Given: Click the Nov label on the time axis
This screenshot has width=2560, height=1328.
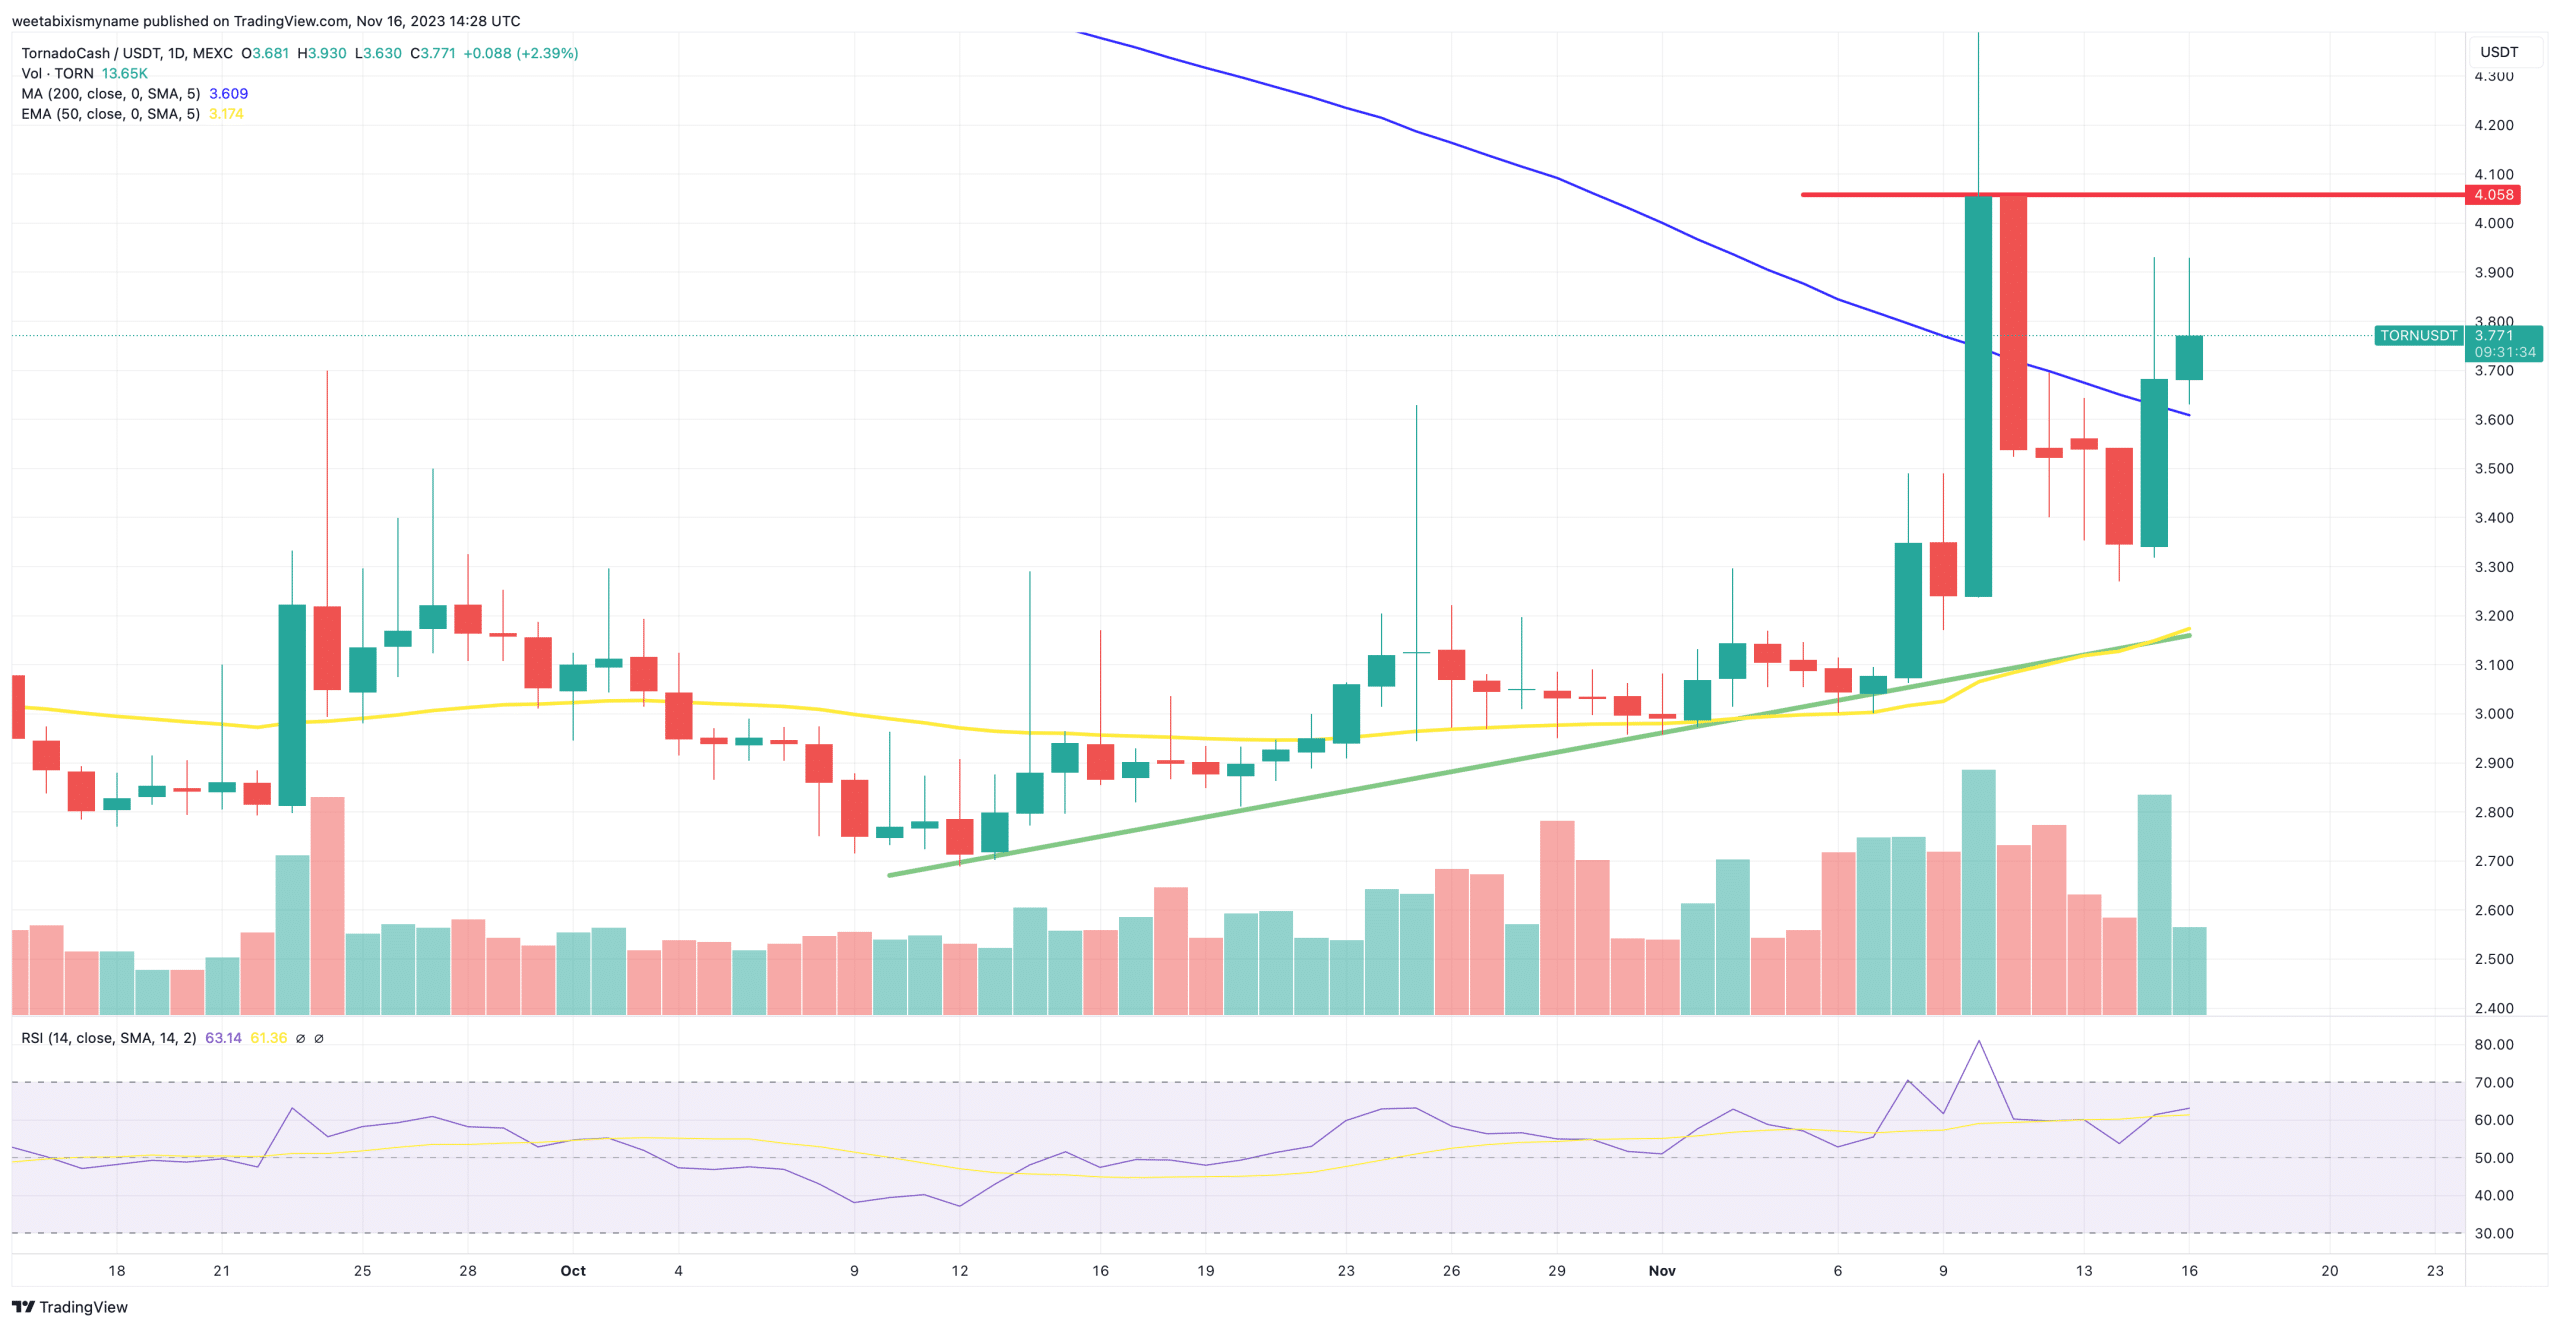Looking at the screenshot, I should (x=1661, y=1270).
